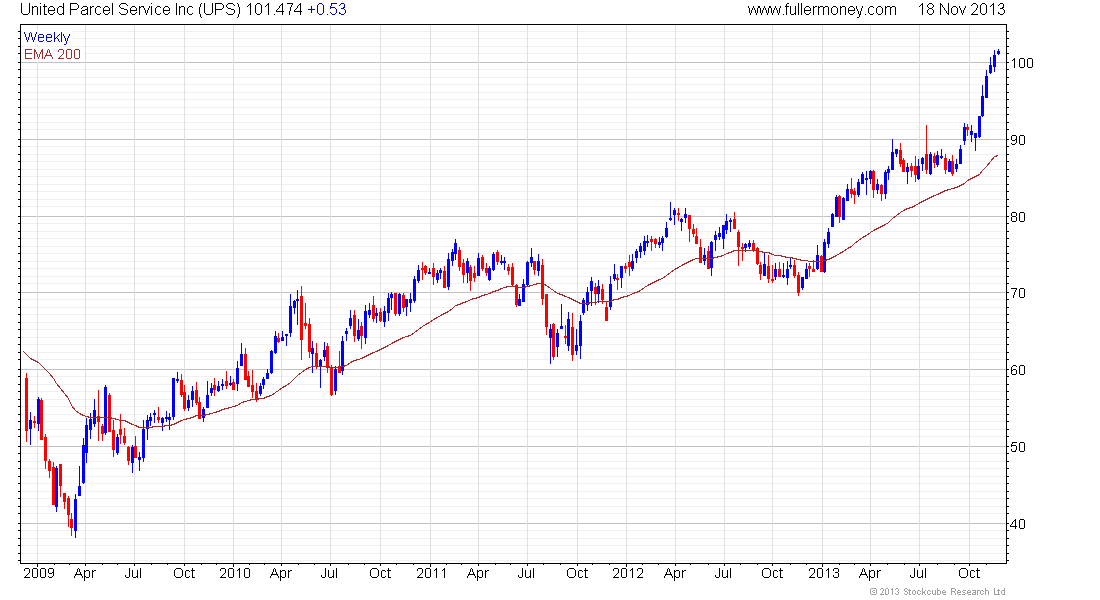Open the www.fullermoney.com link text

pos(821,10)
